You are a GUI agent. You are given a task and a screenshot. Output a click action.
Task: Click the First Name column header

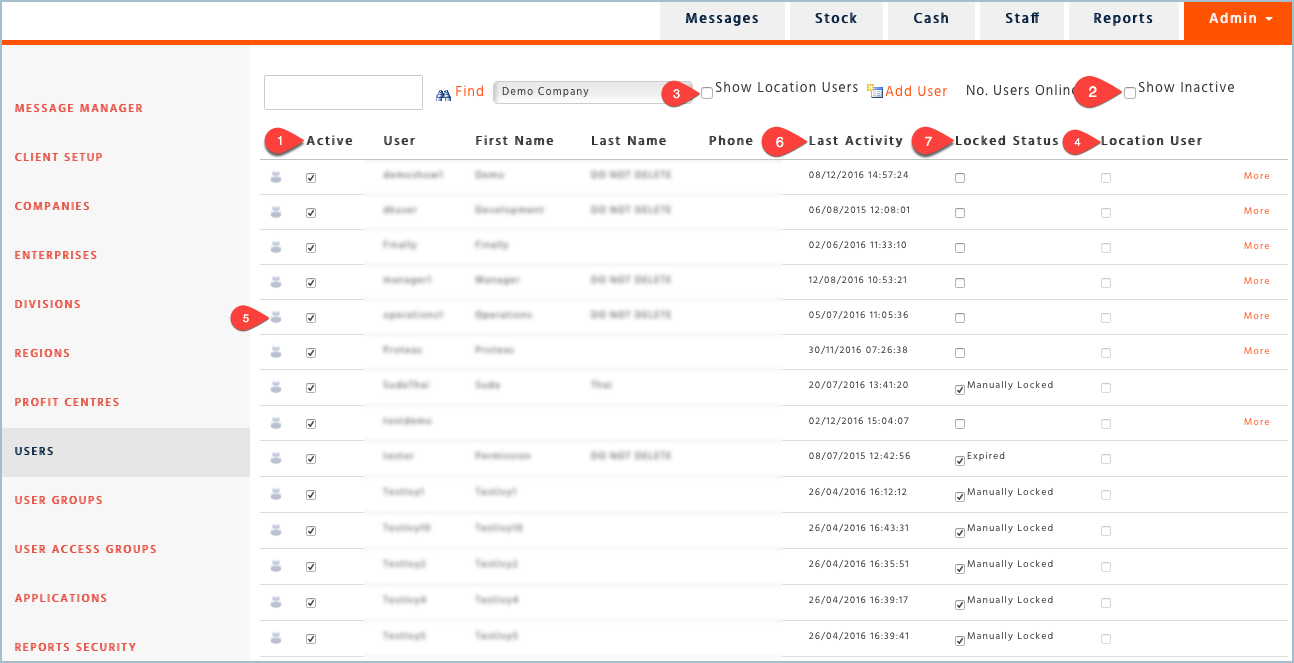click(514, 141)
